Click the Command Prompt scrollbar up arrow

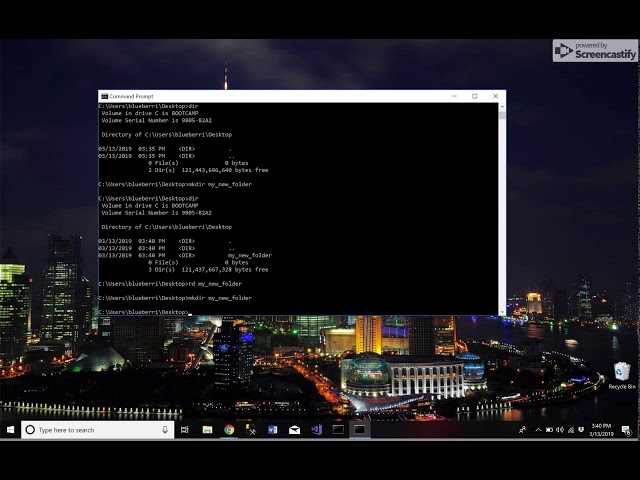(502, 107)
